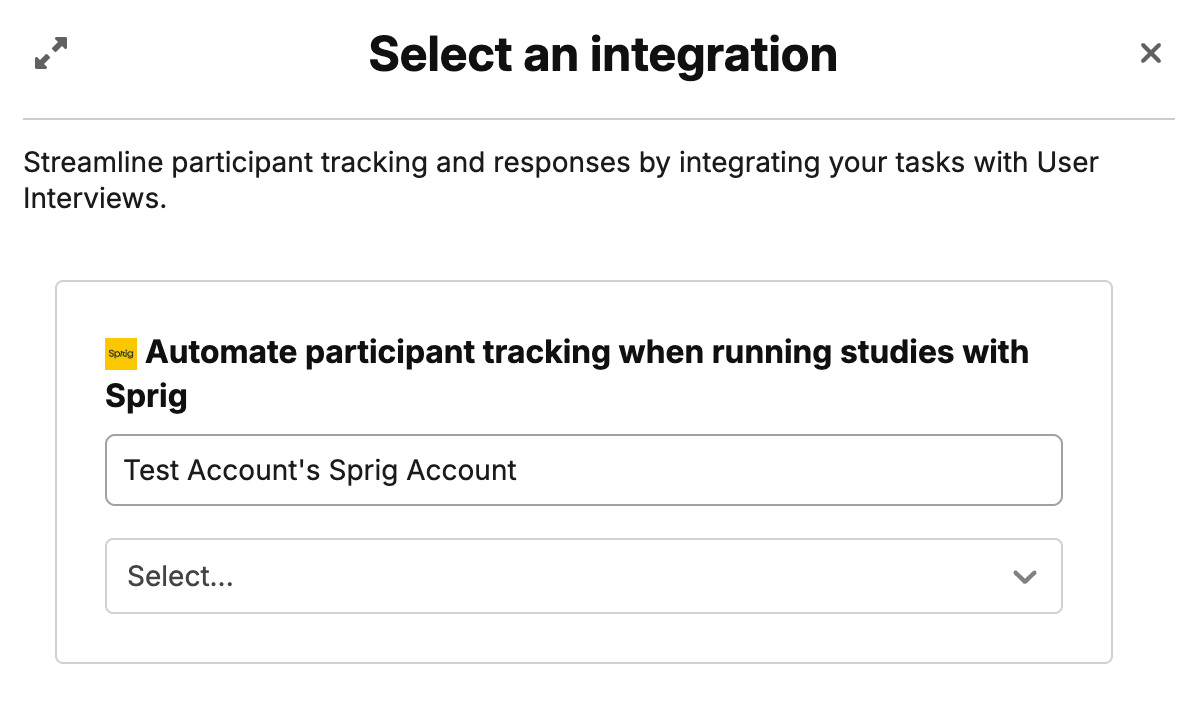Viewport: 1198px width, 708px height.
Task: Expand the dialog to full screen
Action: [x=50, y=53]
